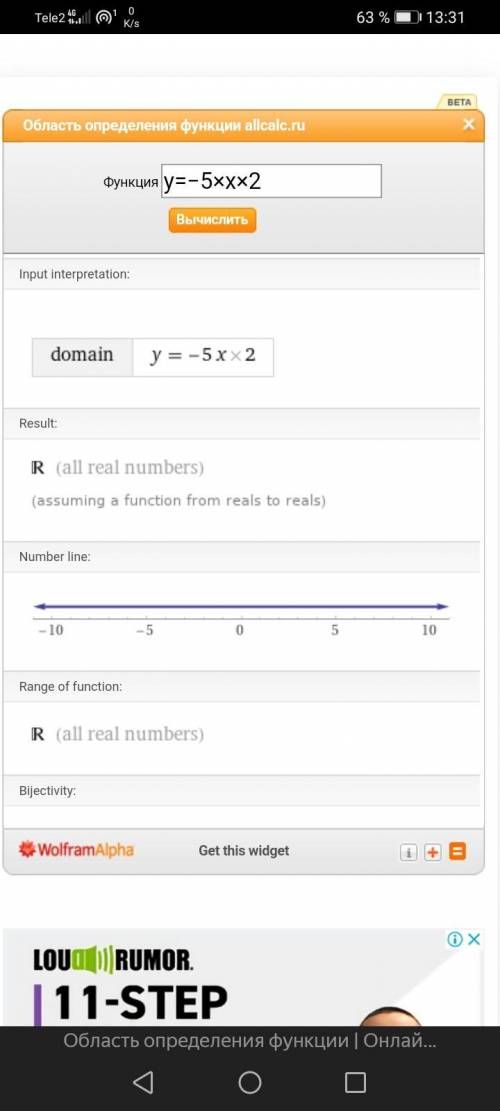Click the Вычислить button
The width and height of the screenshot is (500, 1111).
coord(212,220)
